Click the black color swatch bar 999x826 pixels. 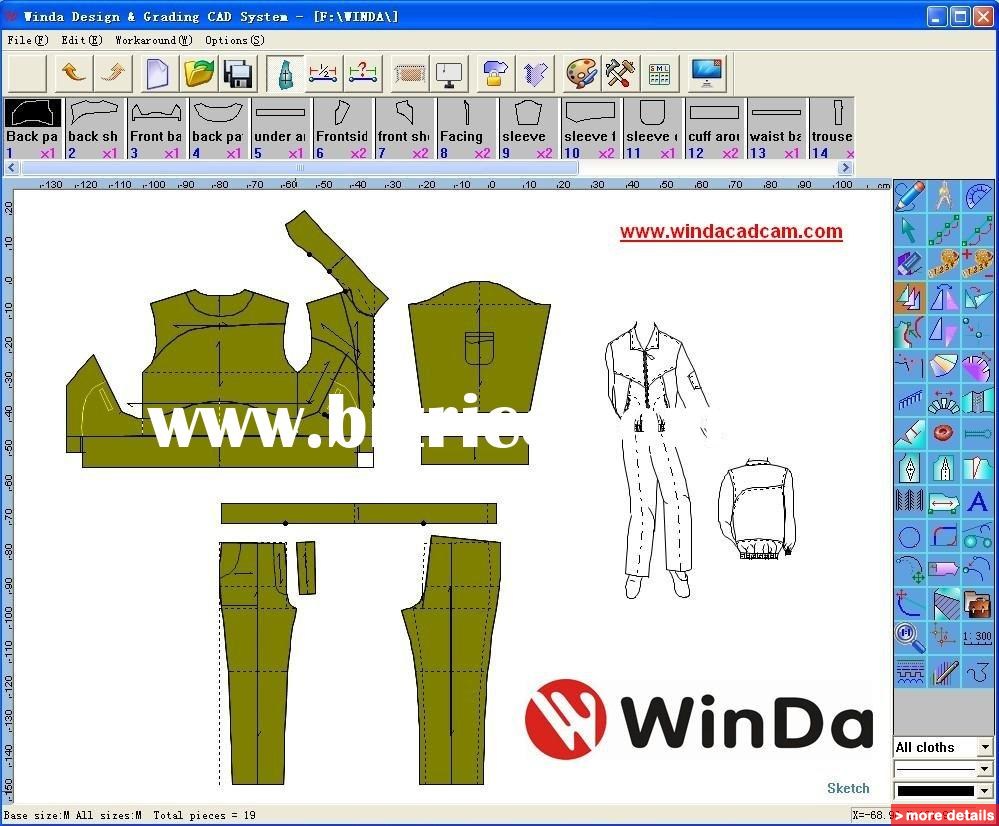tap(935, 791)
